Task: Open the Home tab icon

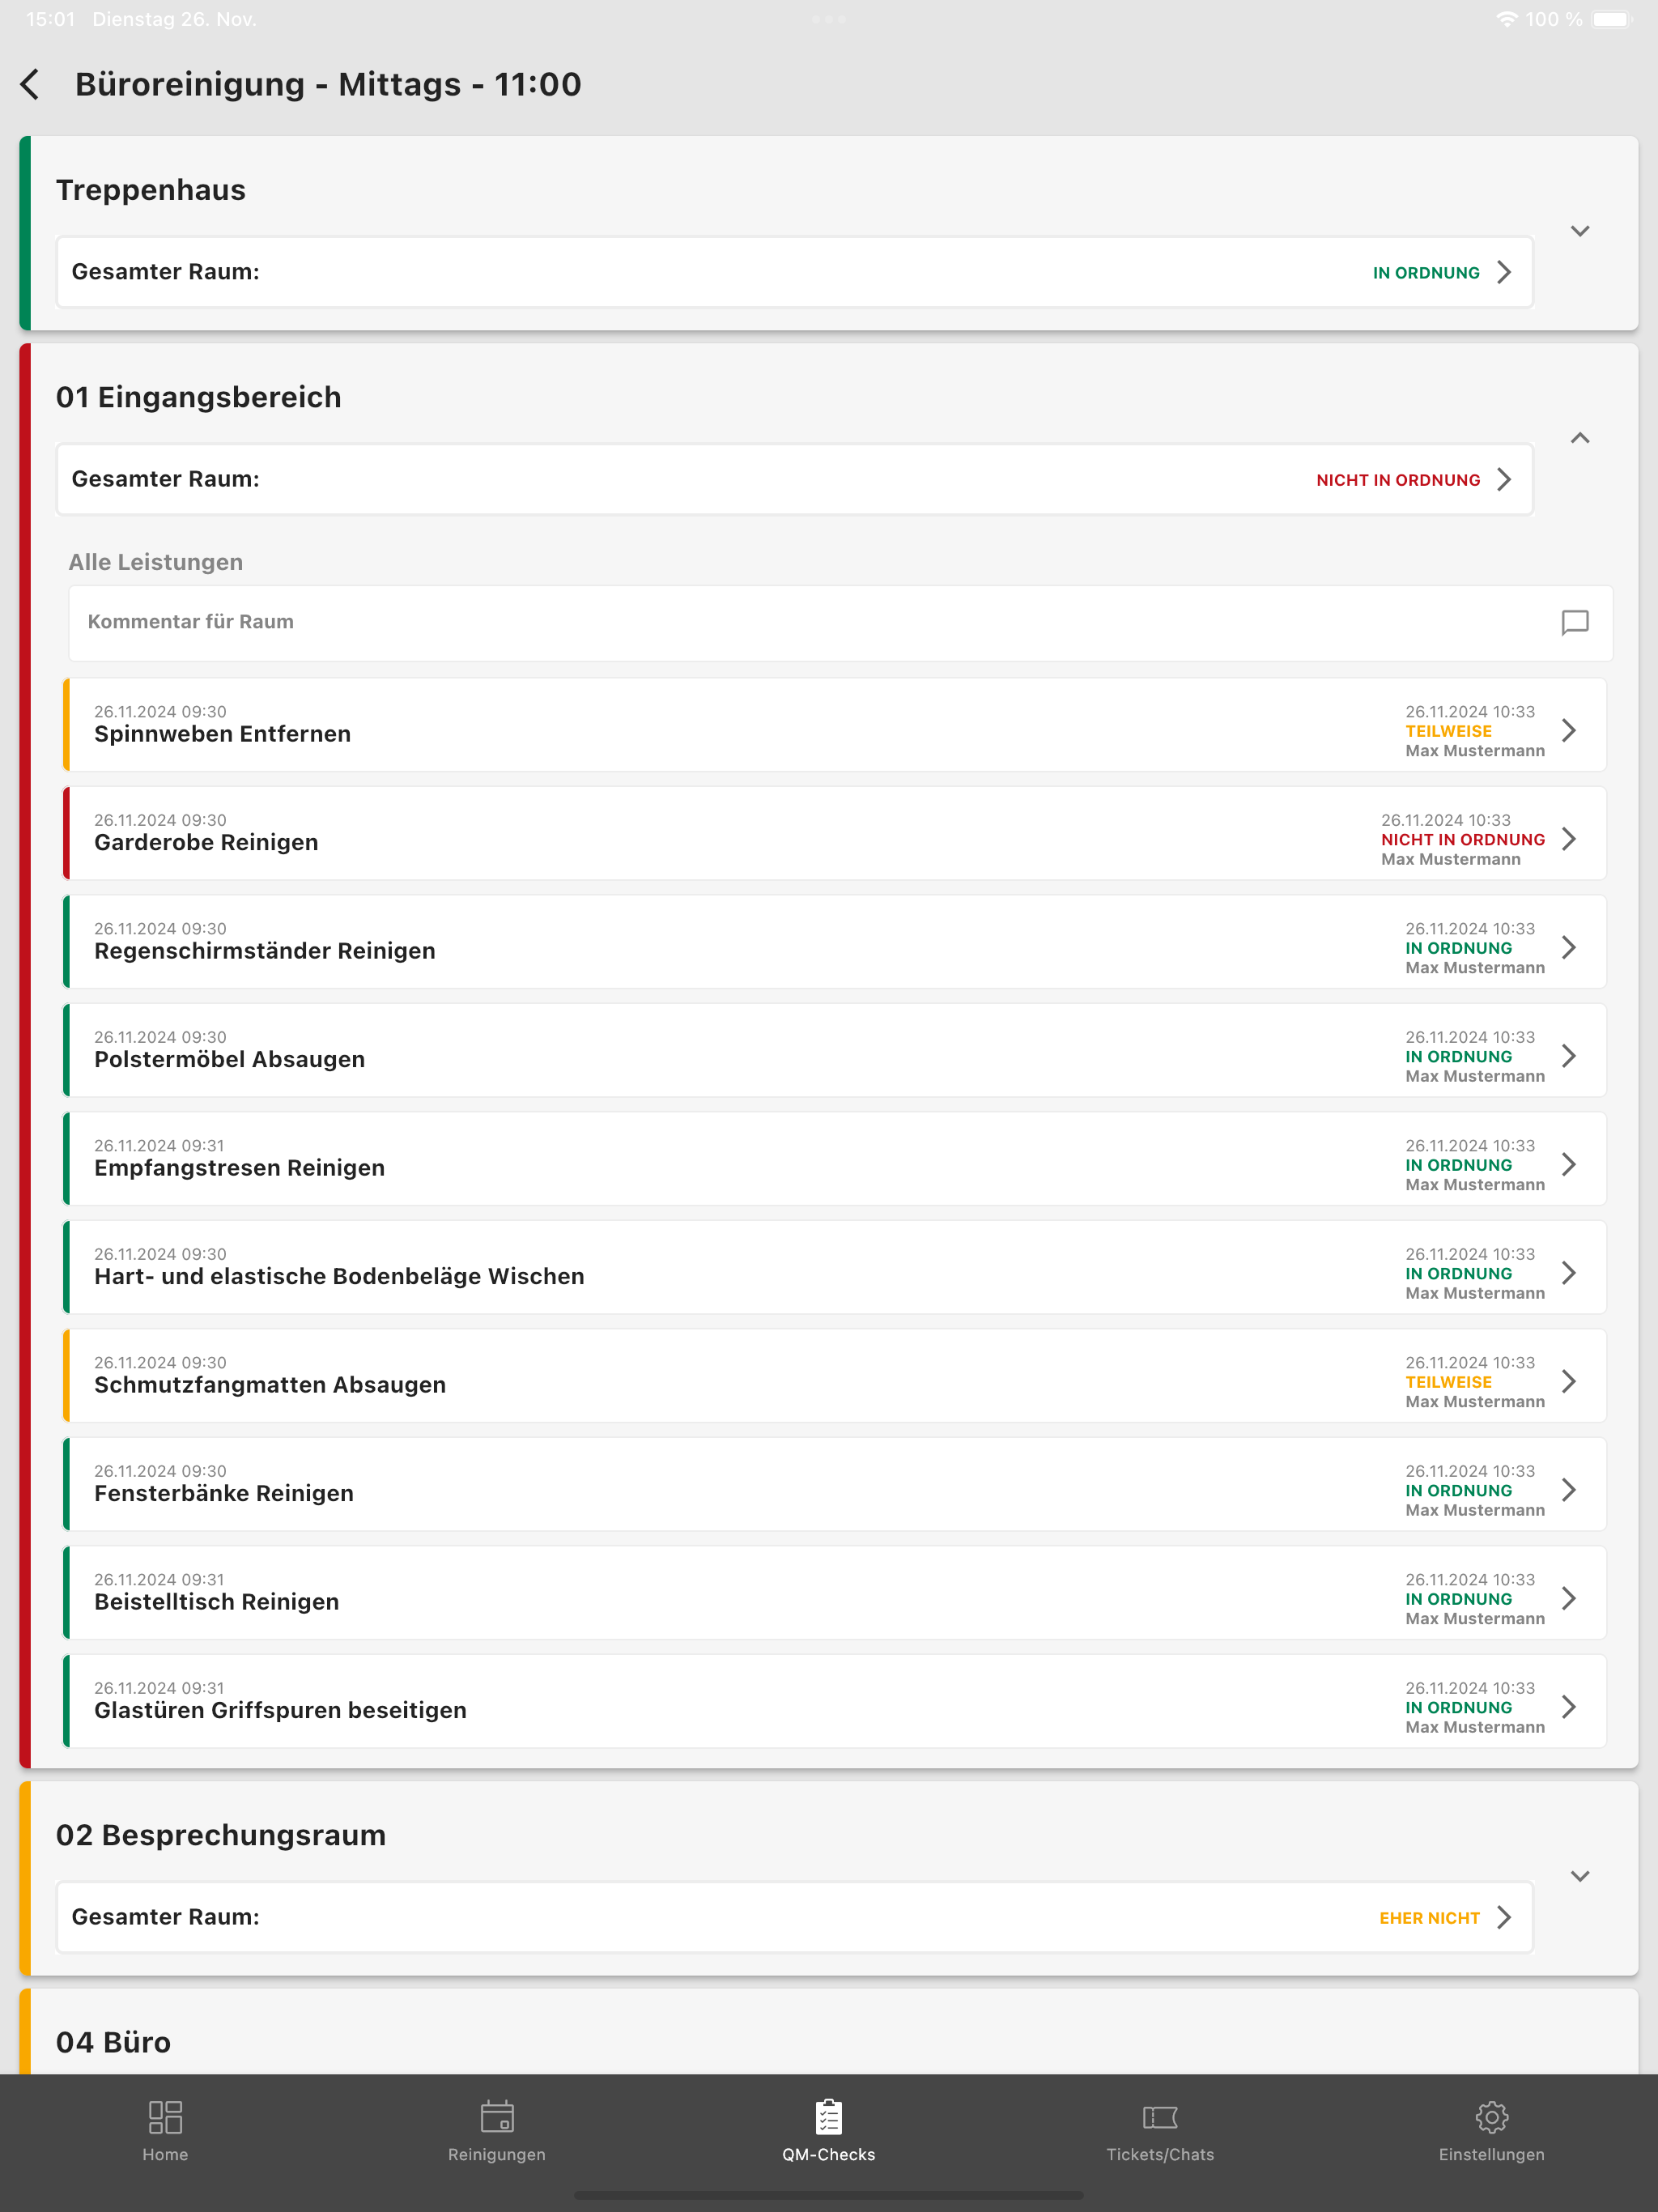Action: coord(165,2117)
